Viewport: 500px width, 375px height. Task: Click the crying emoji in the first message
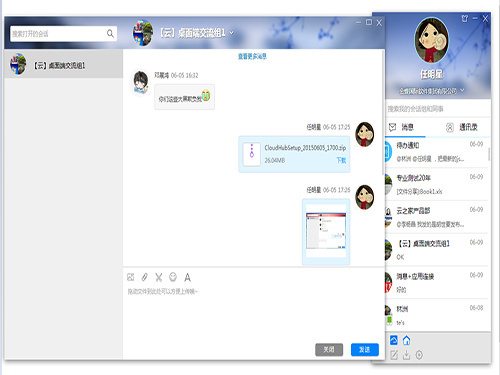click(x=206, y=95)
